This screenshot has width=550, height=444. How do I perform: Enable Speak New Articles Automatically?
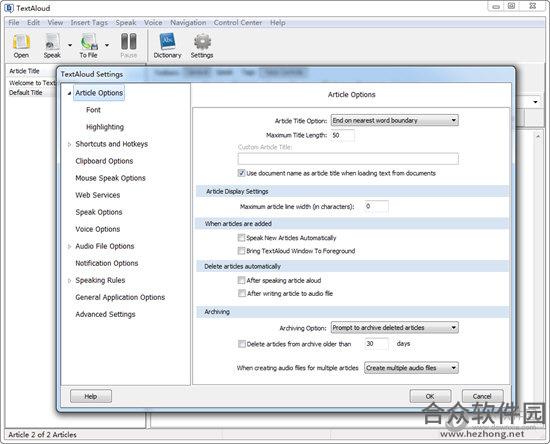tap(241, 238)
